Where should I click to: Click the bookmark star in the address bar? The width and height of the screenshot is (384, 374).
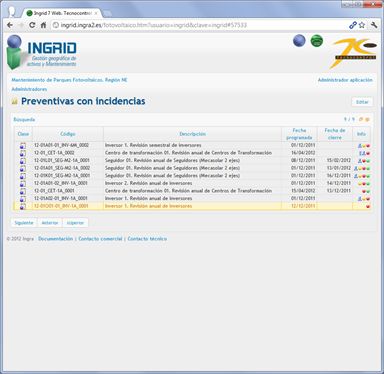(362, 25)
